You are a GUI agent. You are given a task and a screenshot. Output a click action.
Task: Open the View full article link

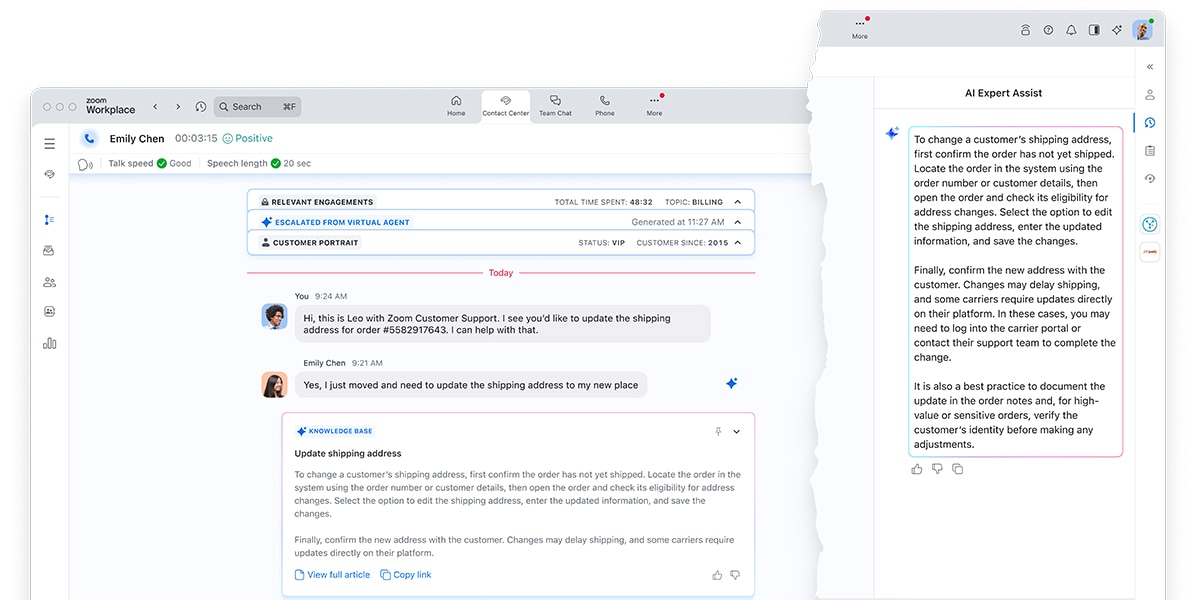coord(332,575)
